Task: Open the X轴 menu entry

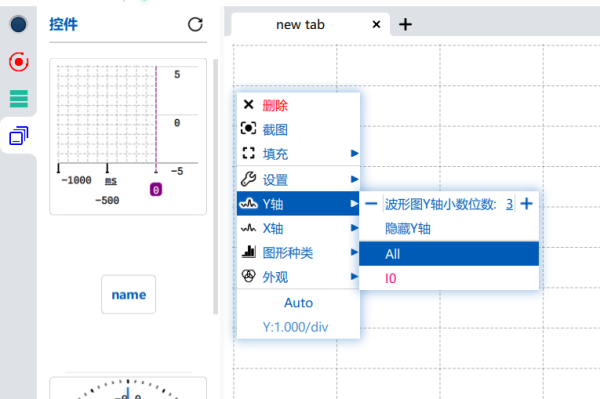Action: pyautogui.click(x=298, y=228)
